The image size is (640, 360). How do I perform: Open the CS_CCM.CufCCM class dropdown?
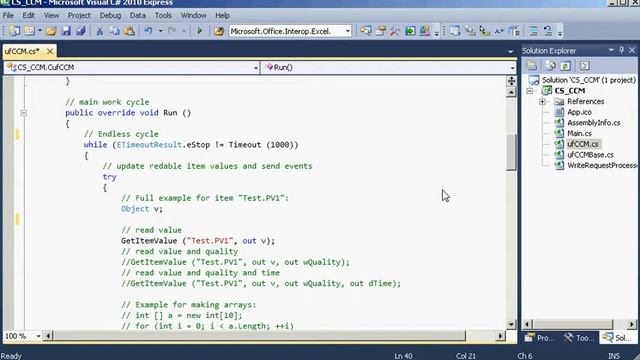point(256,68)
